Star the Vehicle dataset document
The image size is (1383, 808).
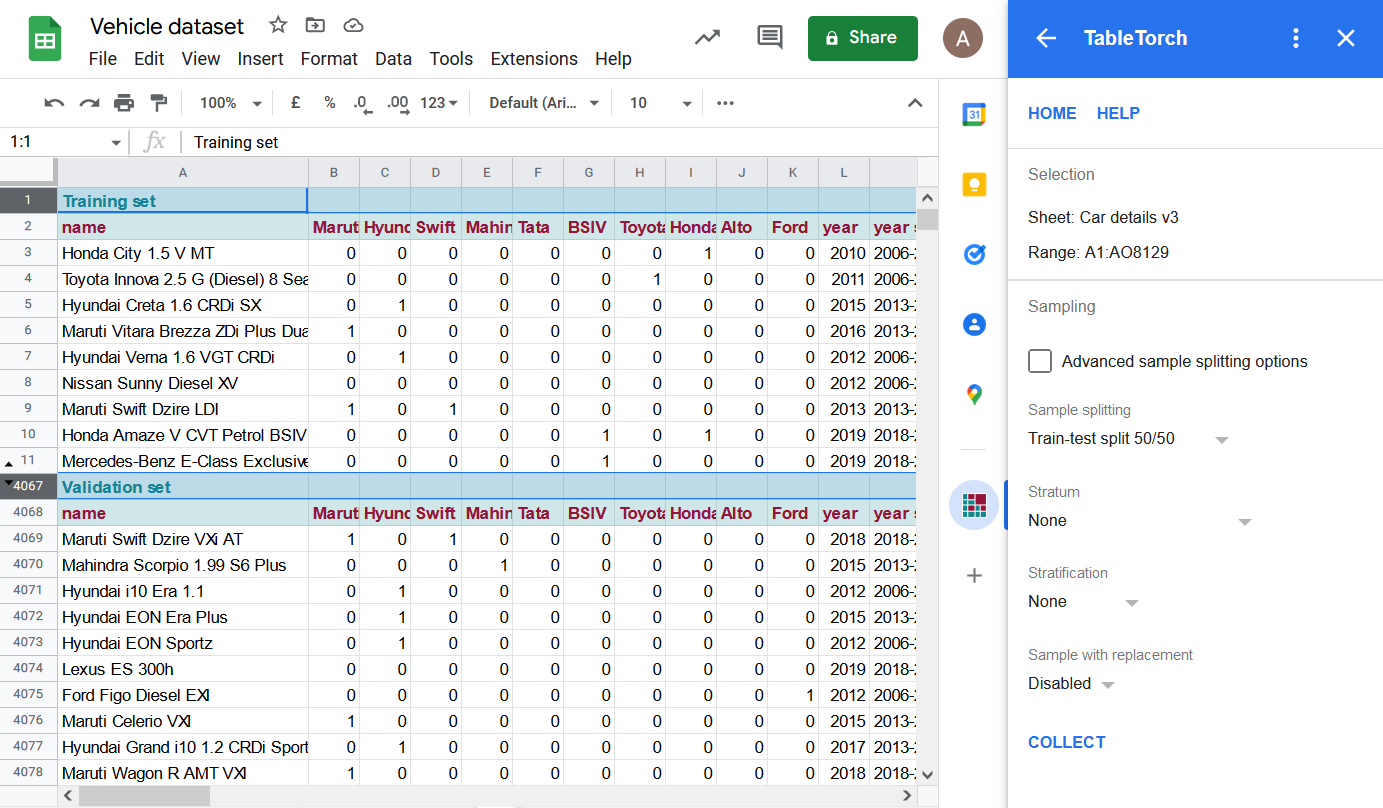click(278, 25)
